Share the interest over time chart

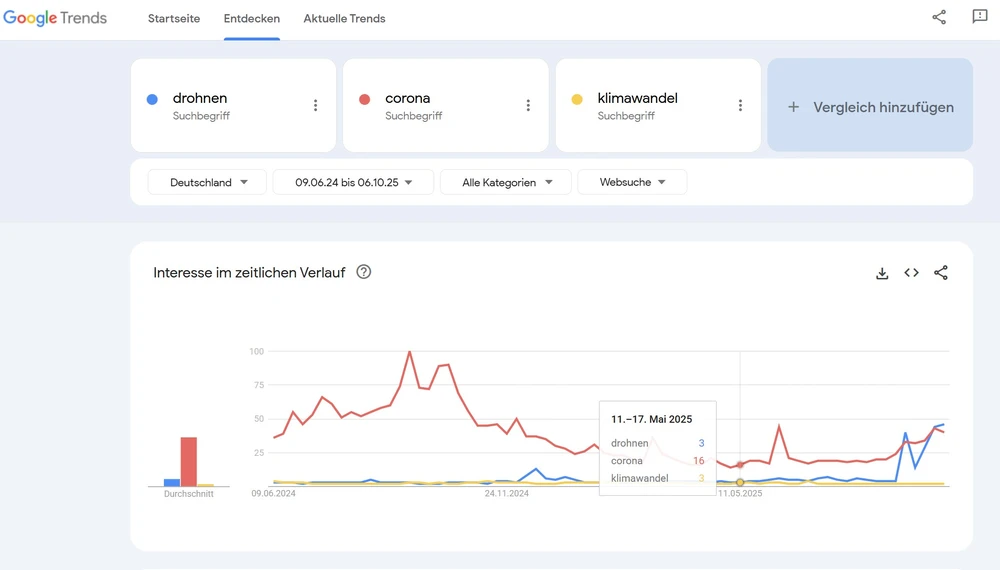[x=941, y=273]
